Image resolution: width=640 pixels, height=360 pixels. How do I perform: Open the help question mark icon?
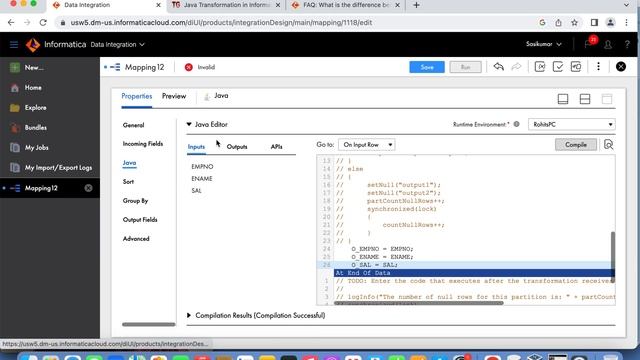tap(627, 44)
